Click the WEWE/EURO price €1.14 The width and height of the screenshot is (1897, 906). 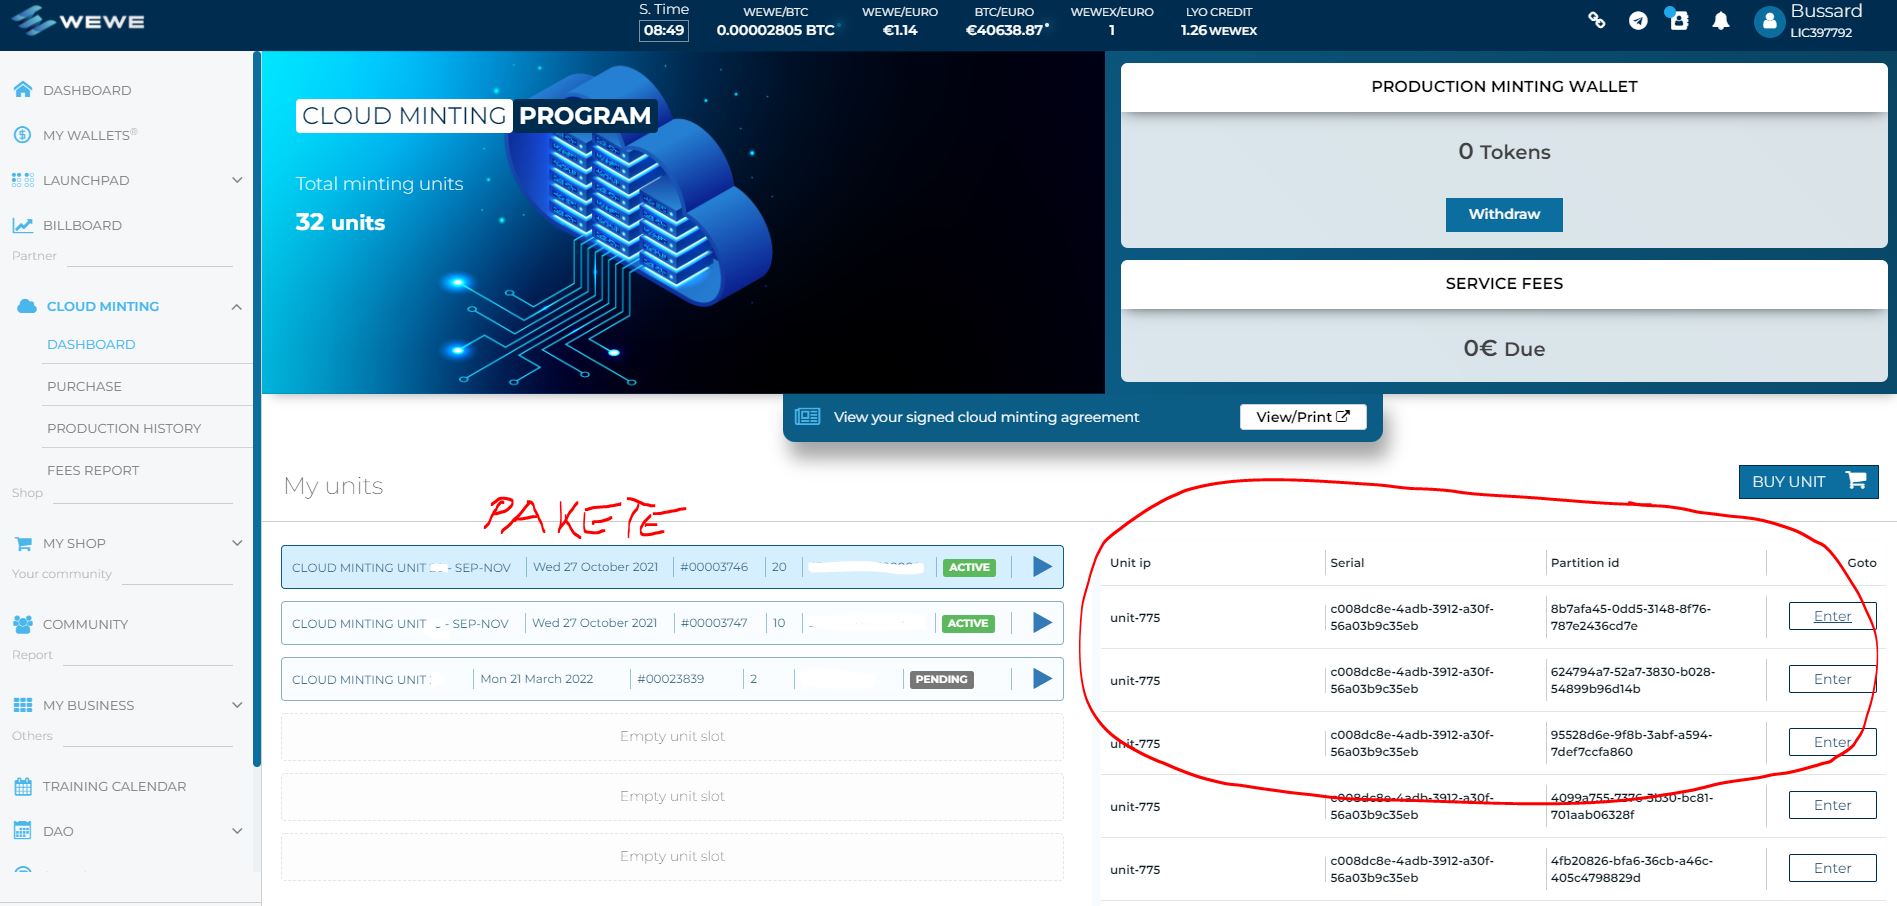click(x=900, y=30)
